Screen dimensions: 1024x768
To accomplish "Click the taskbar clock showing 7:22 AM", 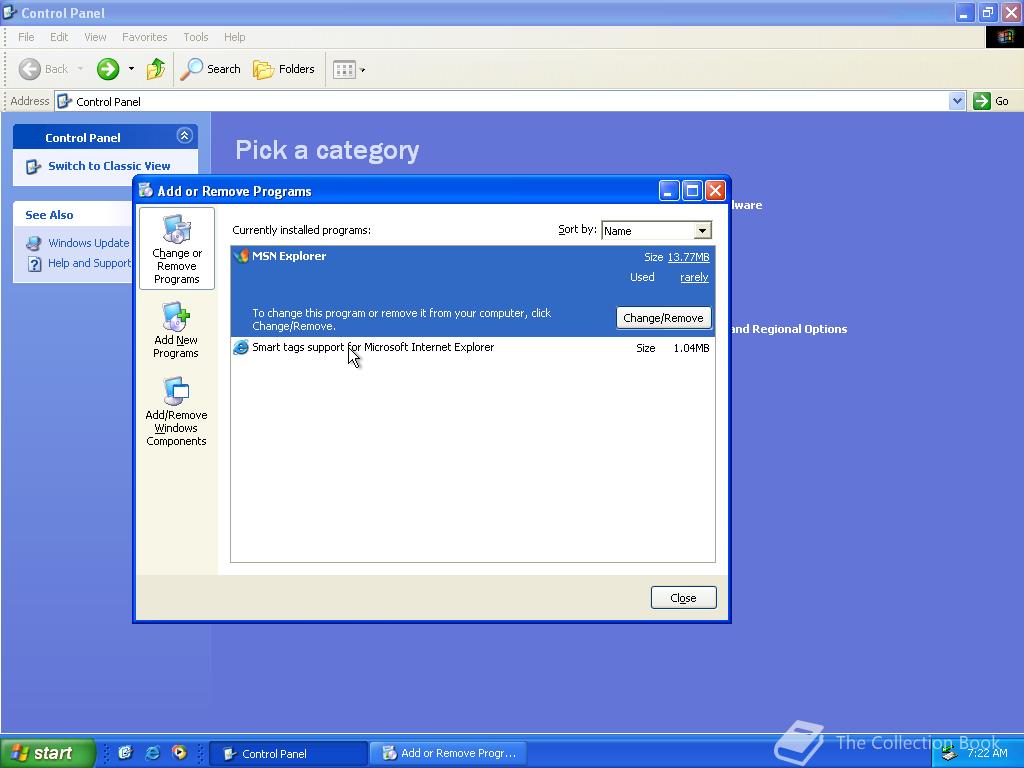I will [987, 753].
